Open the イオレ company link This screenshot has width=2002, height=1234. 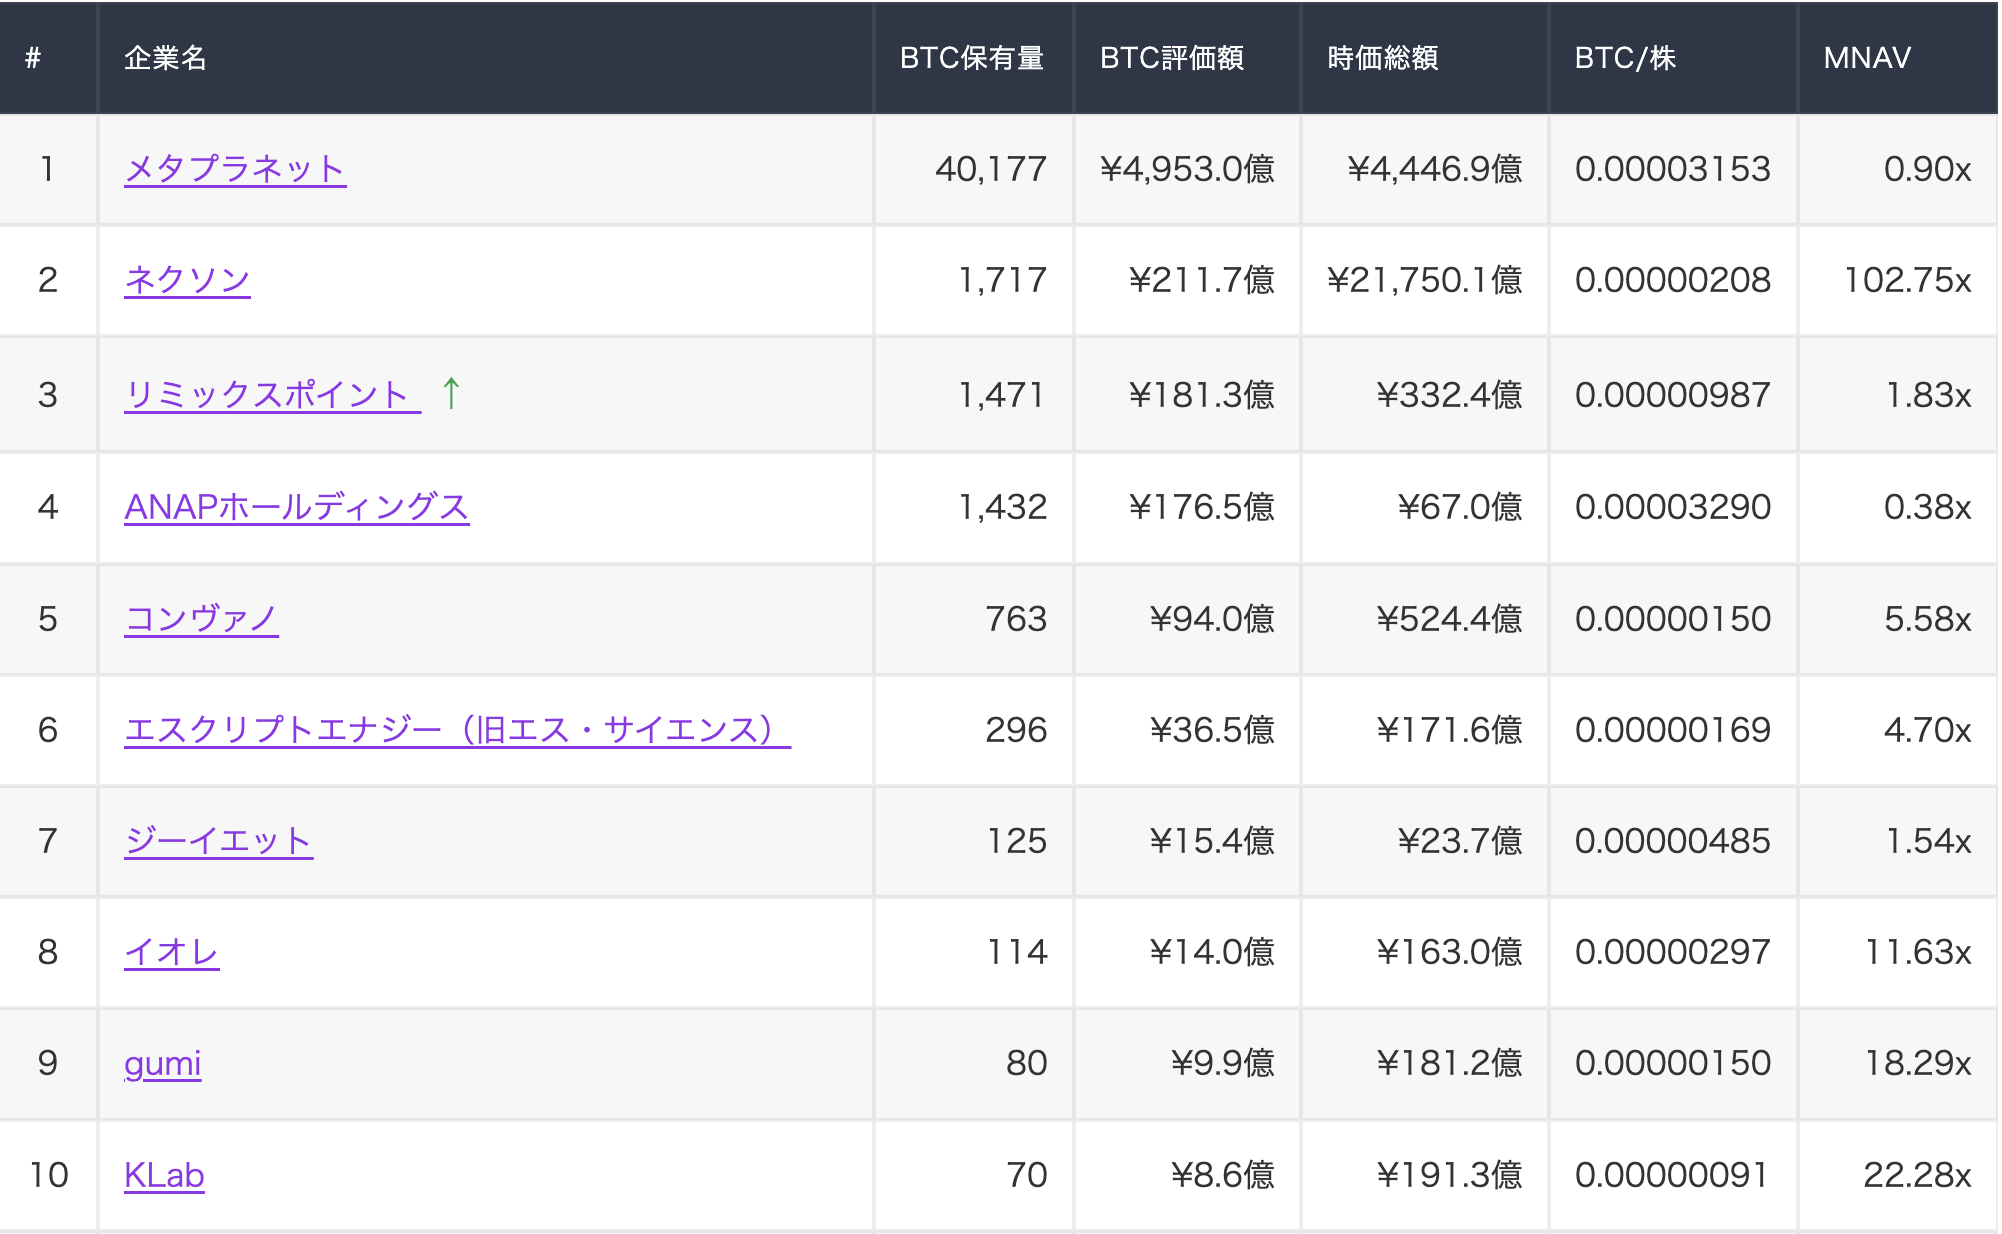click(x=172, y=953)
